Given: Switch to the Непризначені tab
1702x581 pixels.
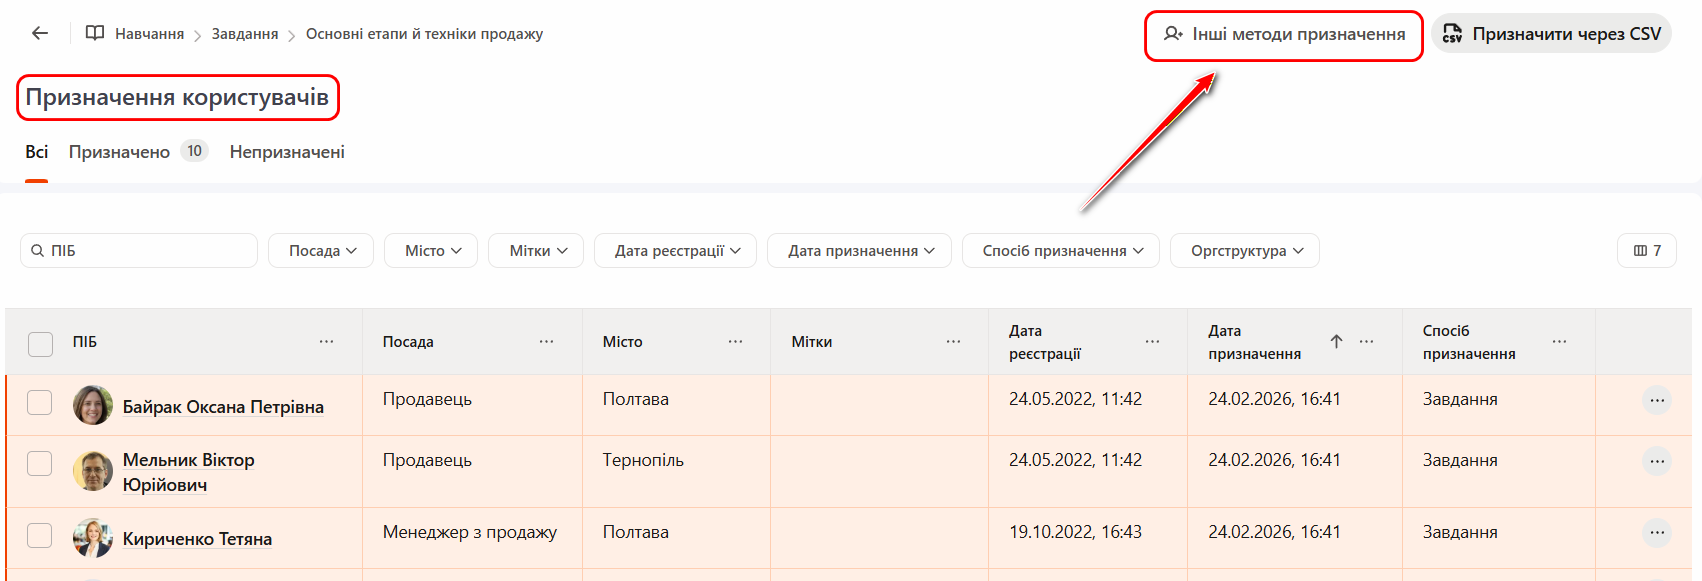Looking at the screenshot, I should 287,152.
